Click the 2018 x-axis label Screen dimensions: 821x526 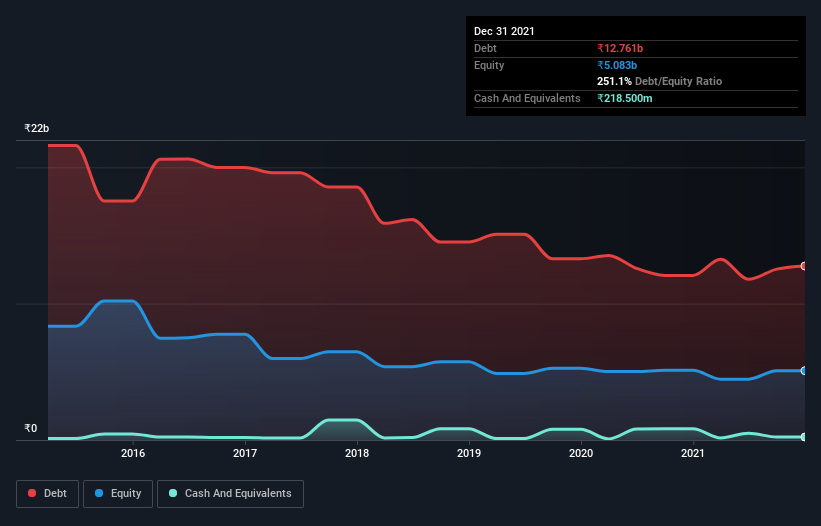click(x=357, y=453)
